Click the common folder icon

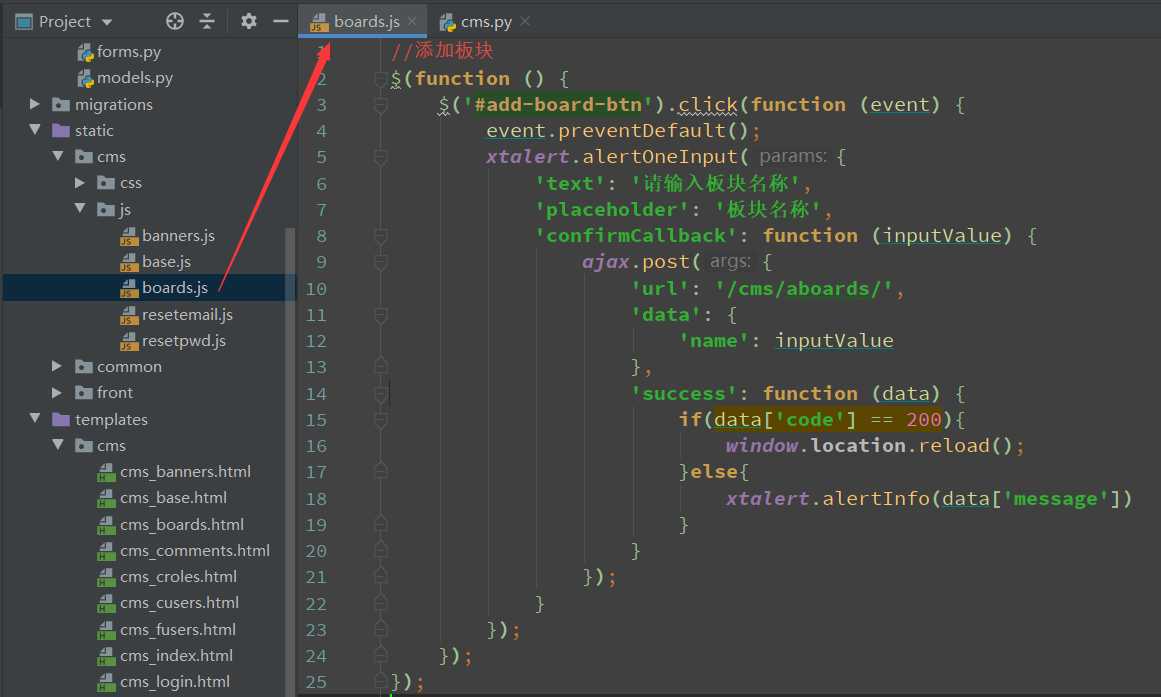[84, 367]
